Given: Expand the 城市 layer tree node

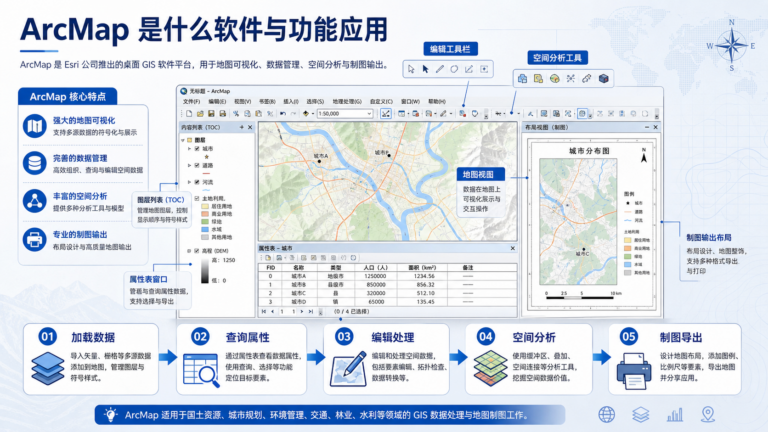Looking at the screenshot, I should click(190, 148).
